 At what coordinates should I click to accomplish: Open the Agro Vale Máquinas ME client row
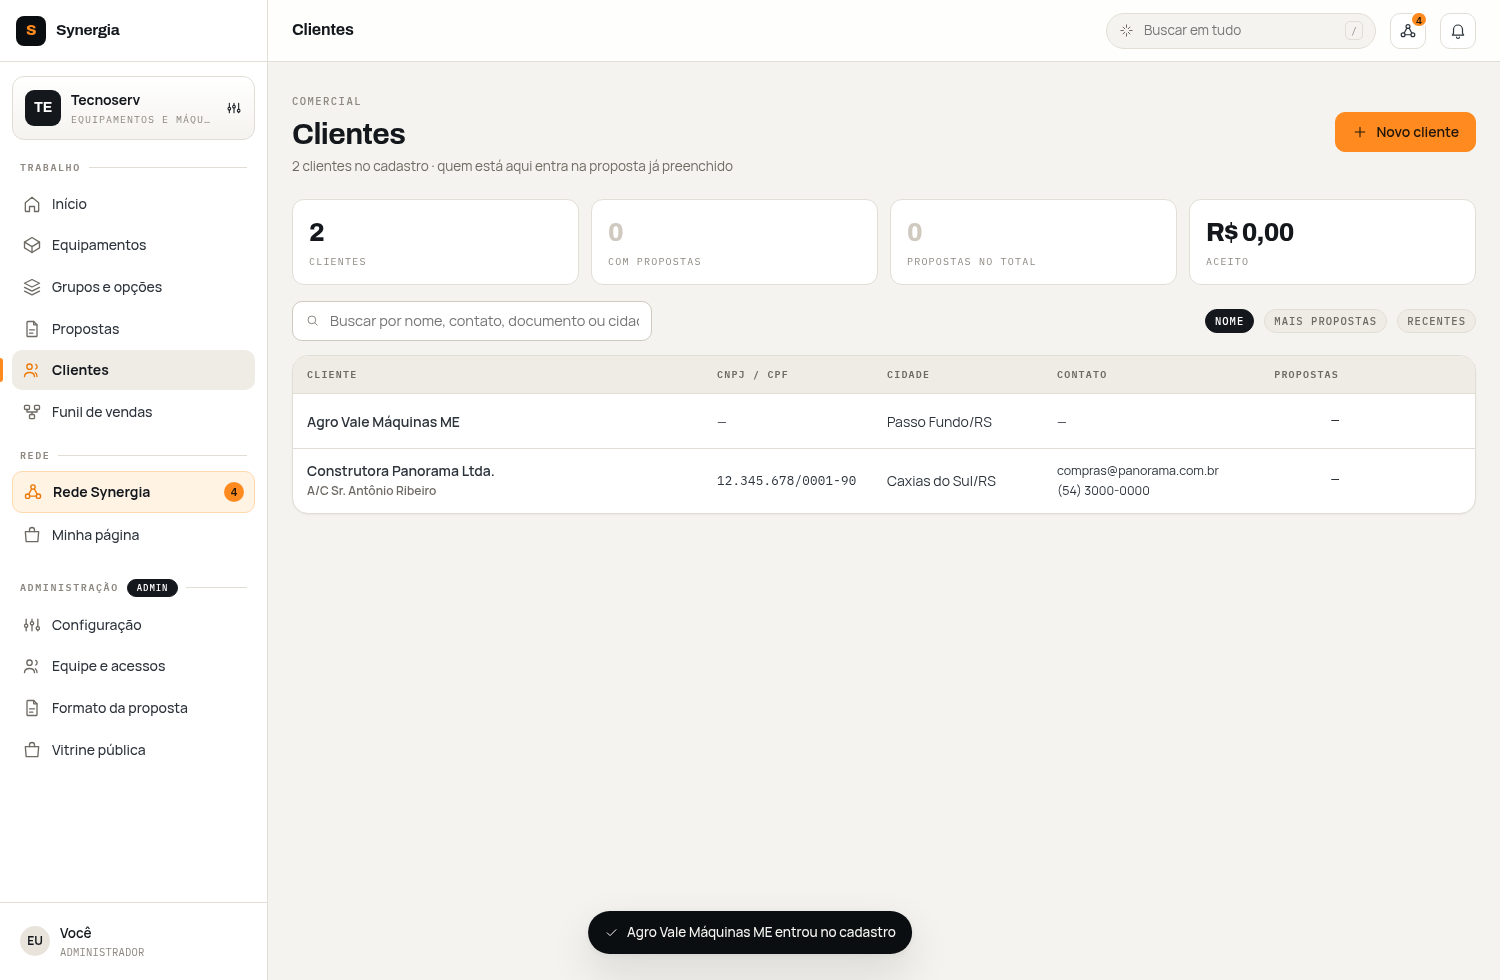pyautogui.click(x=884, y=422)
